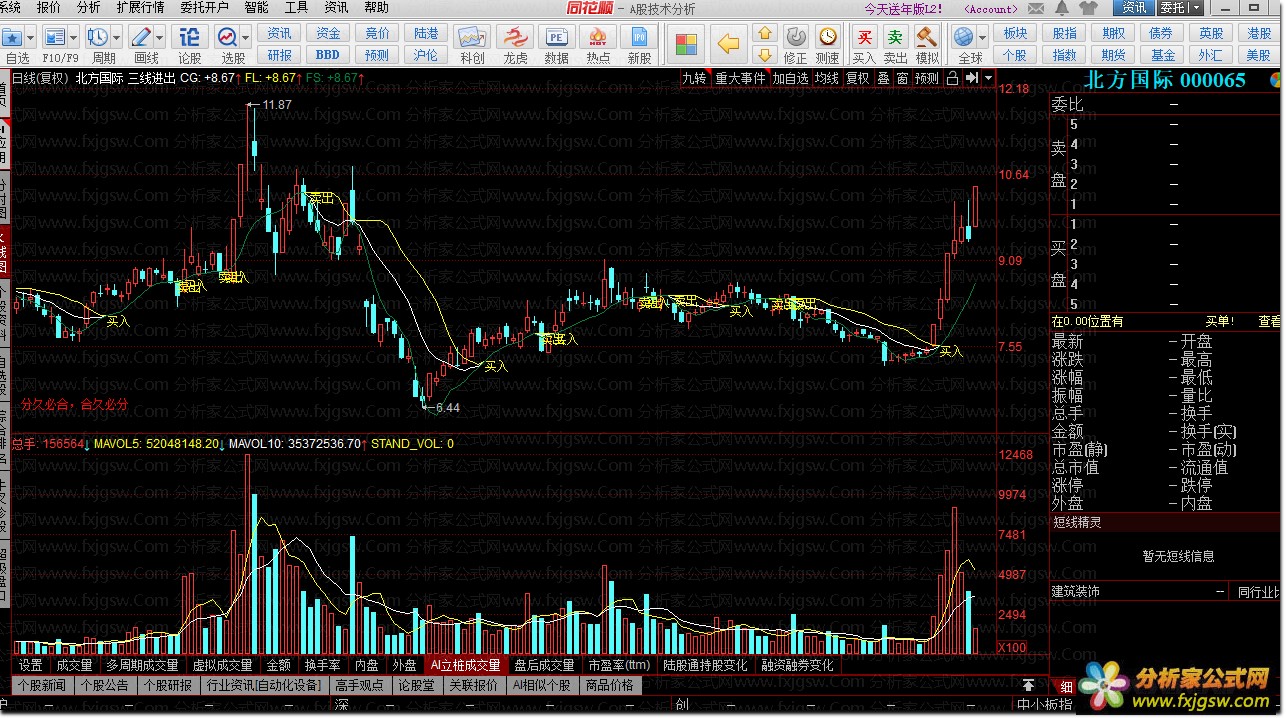
Task: Click the 周期 clock icon
Action: (x=98, y=37)
